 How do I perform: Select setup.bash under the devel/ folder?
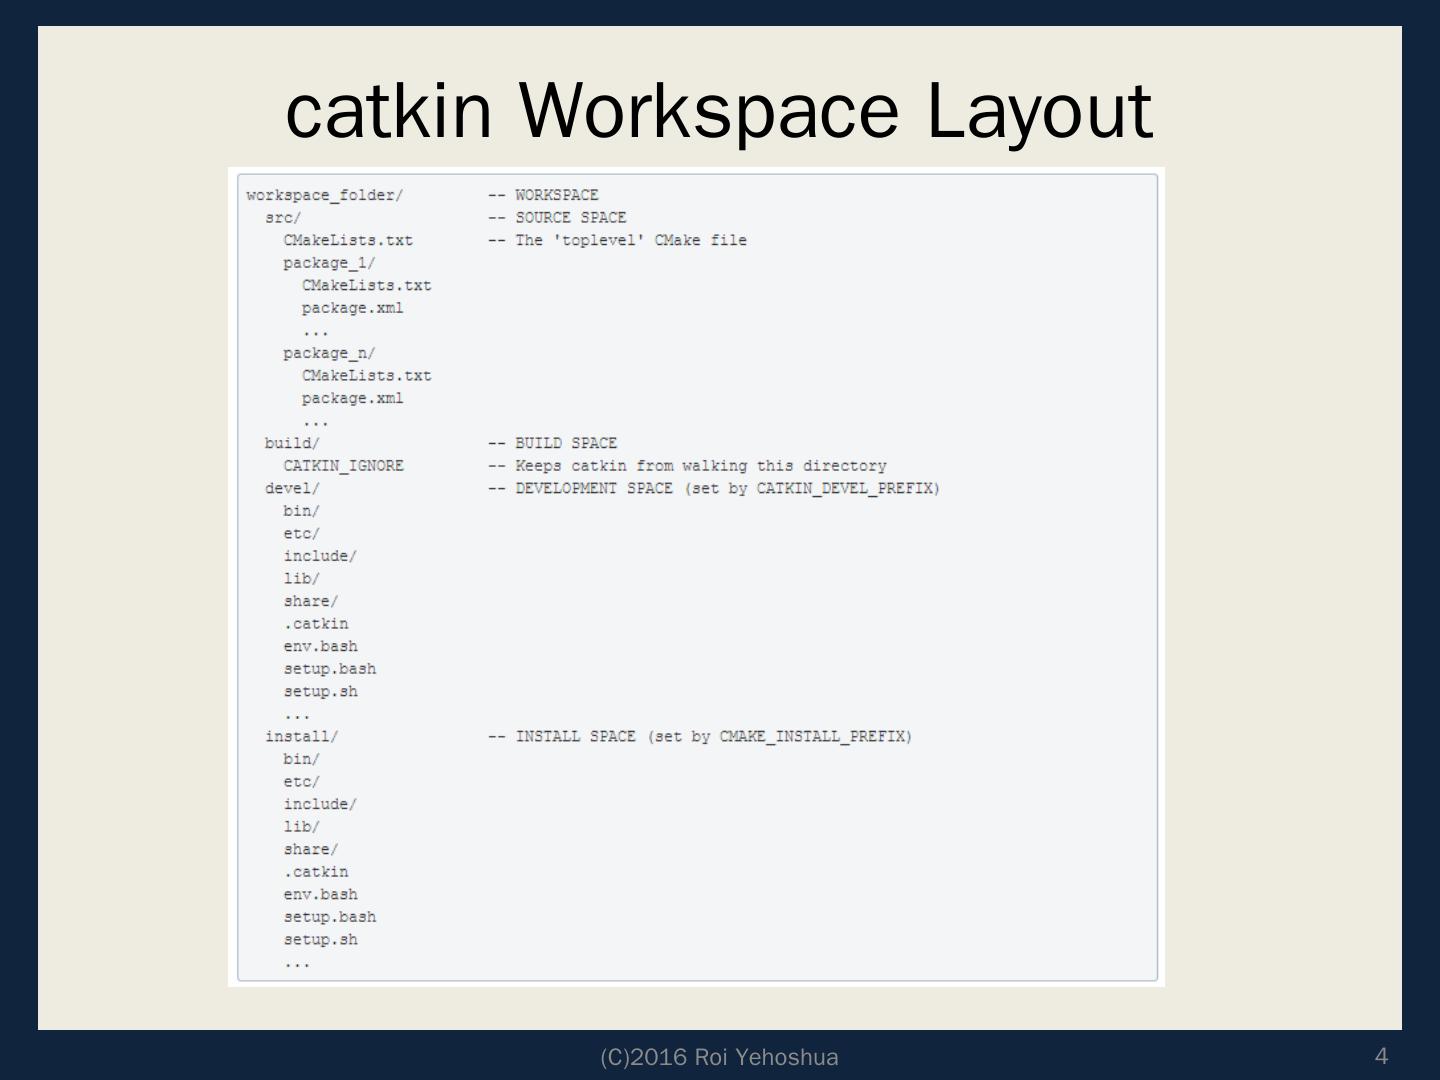point(329,669)
